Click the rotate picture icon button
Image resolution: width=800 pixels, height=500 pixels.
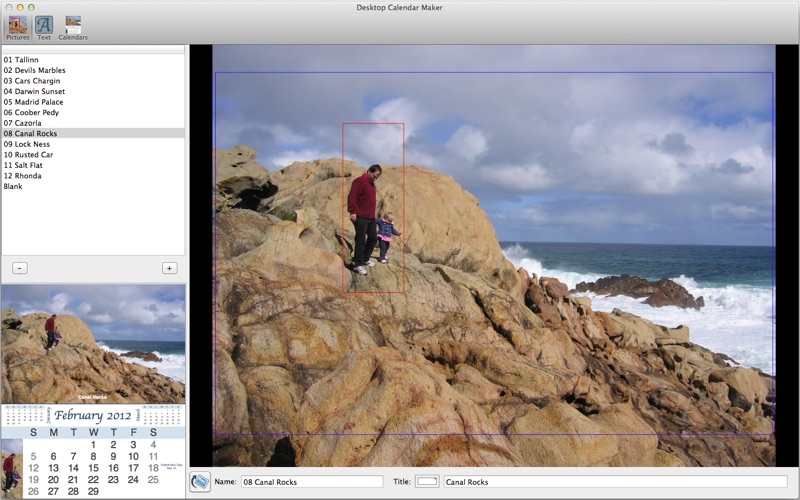tap(200, 482)
